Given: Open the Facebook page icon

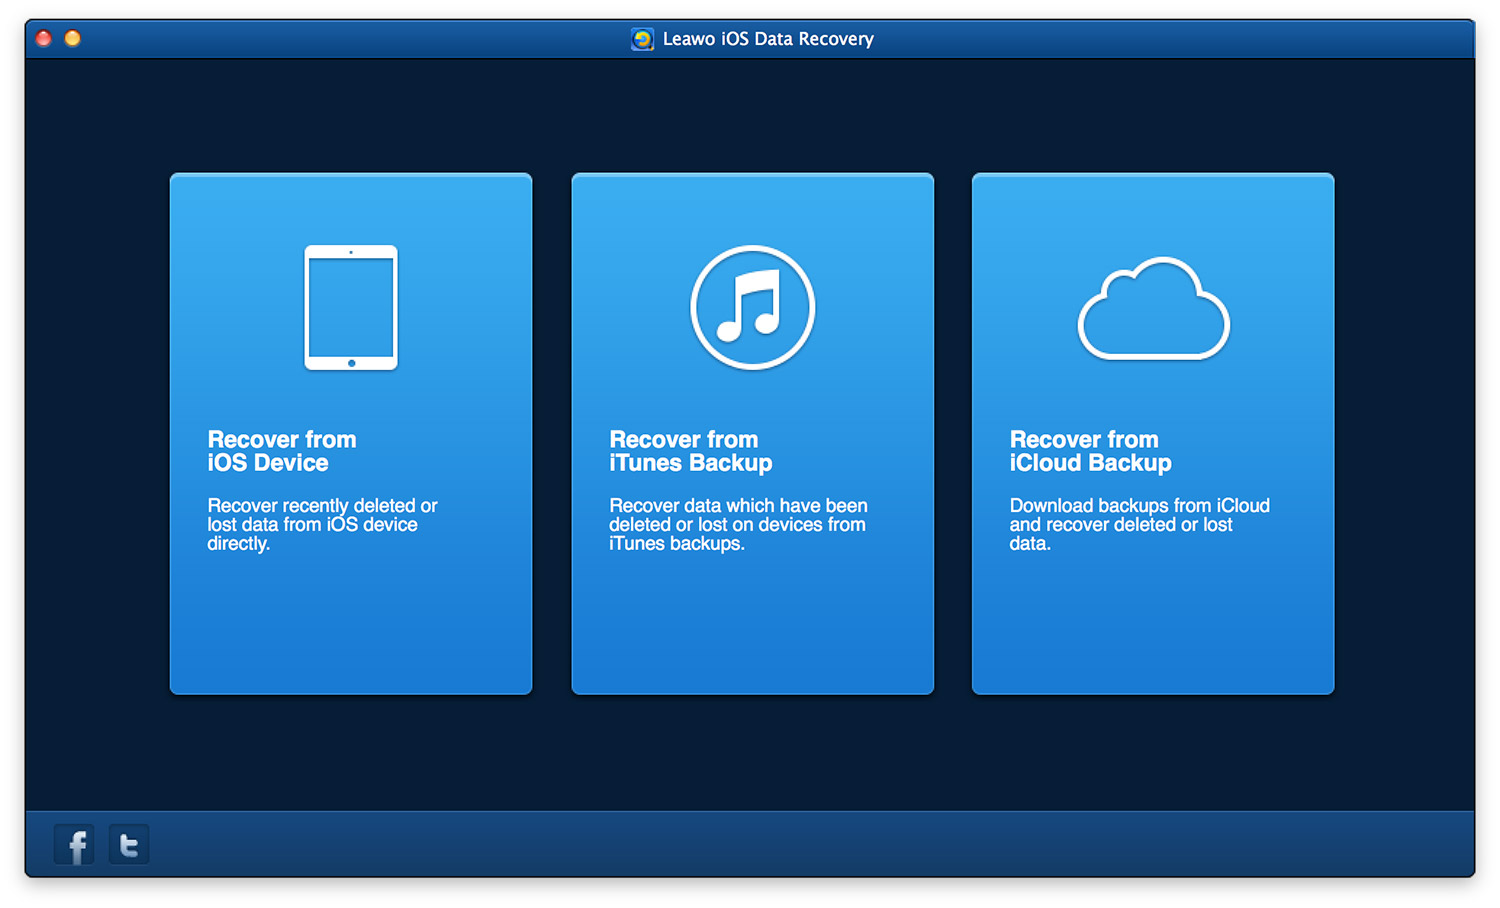Looking at the screenshot, I should 74,845.
